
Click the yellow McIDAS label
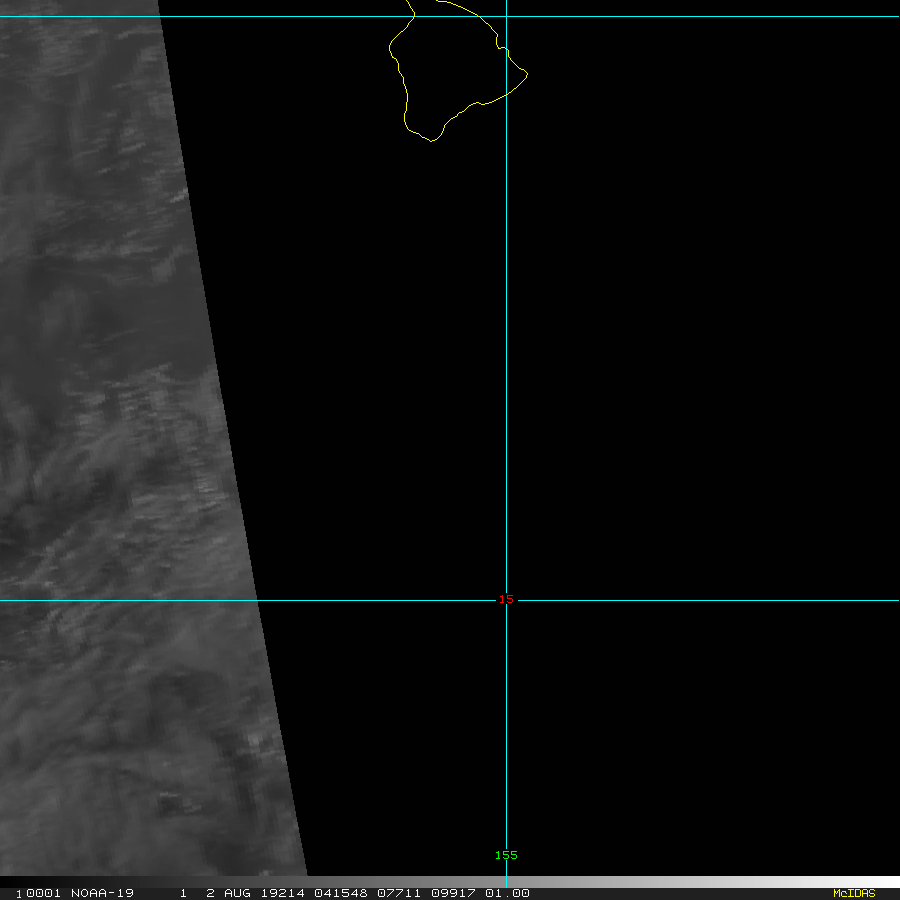pyautogui.click(x=853, y=893)
